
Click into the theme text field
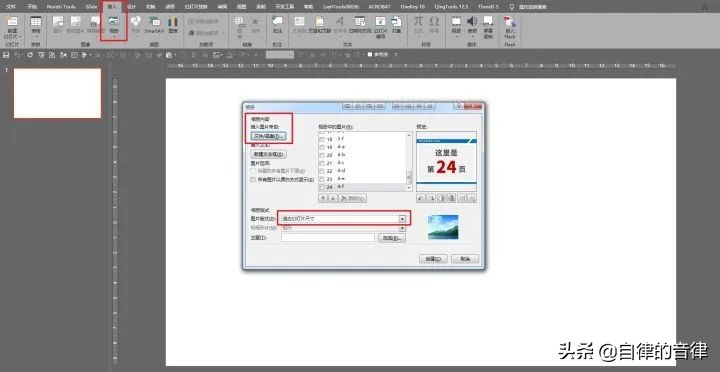(328, 237)
